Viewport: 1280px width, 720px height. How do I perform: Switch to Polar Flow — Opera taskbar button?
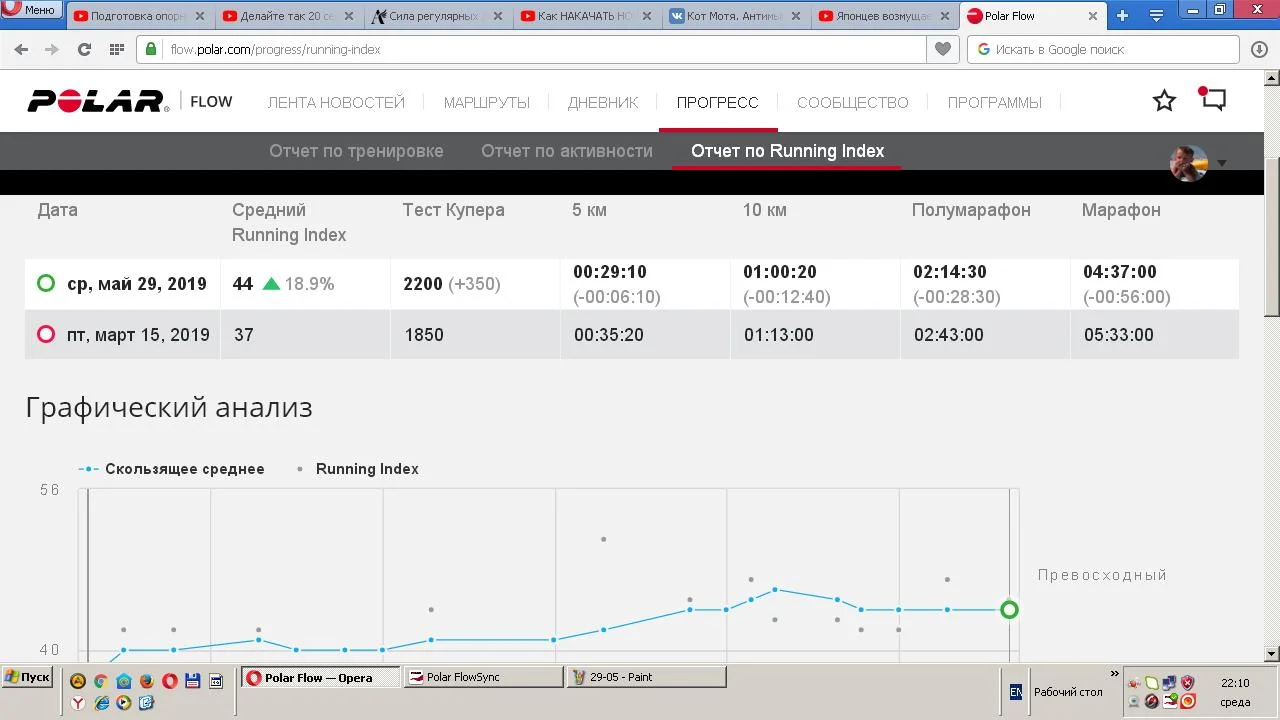318,677
